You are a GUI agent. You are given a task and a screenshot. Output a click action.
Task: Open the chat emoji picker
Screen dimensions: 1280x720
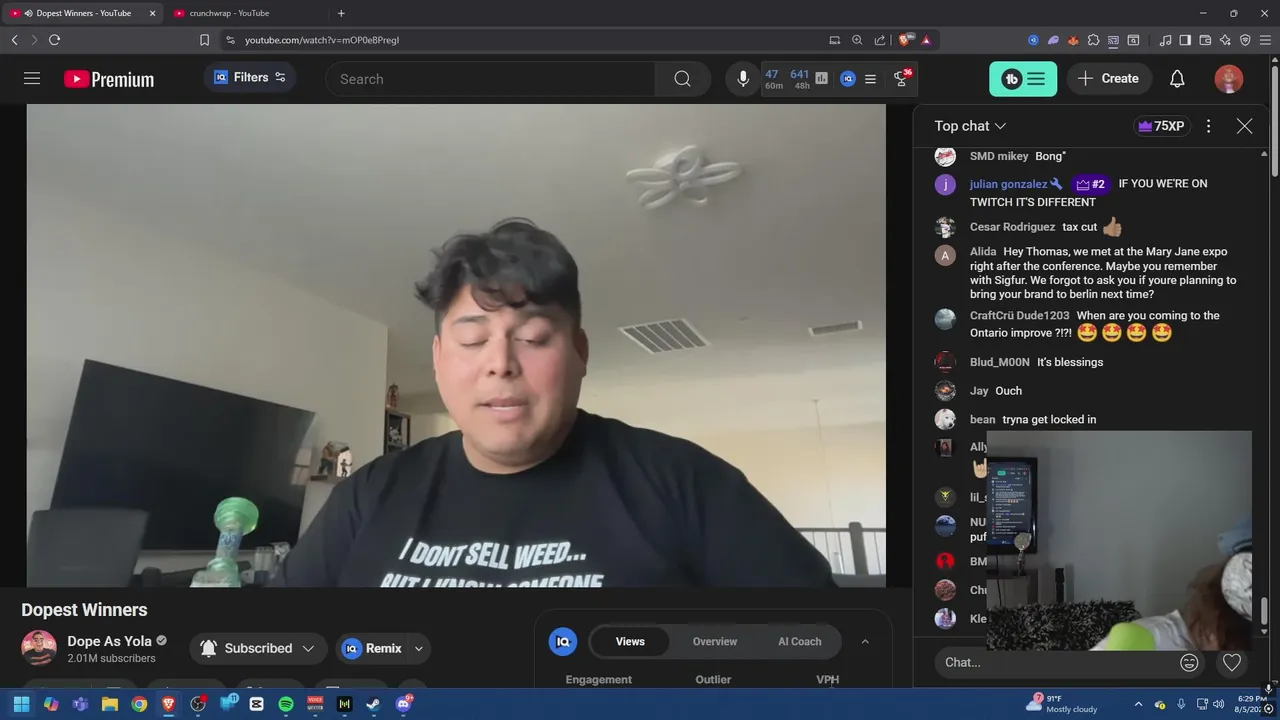click(x=1189, y=662)
